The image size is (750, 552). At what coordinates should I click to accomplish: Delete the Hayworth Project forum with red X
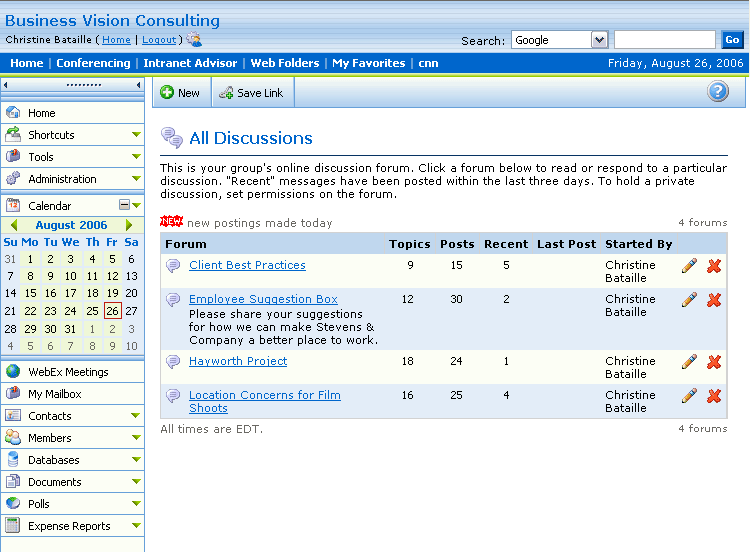tap(714, 362)
